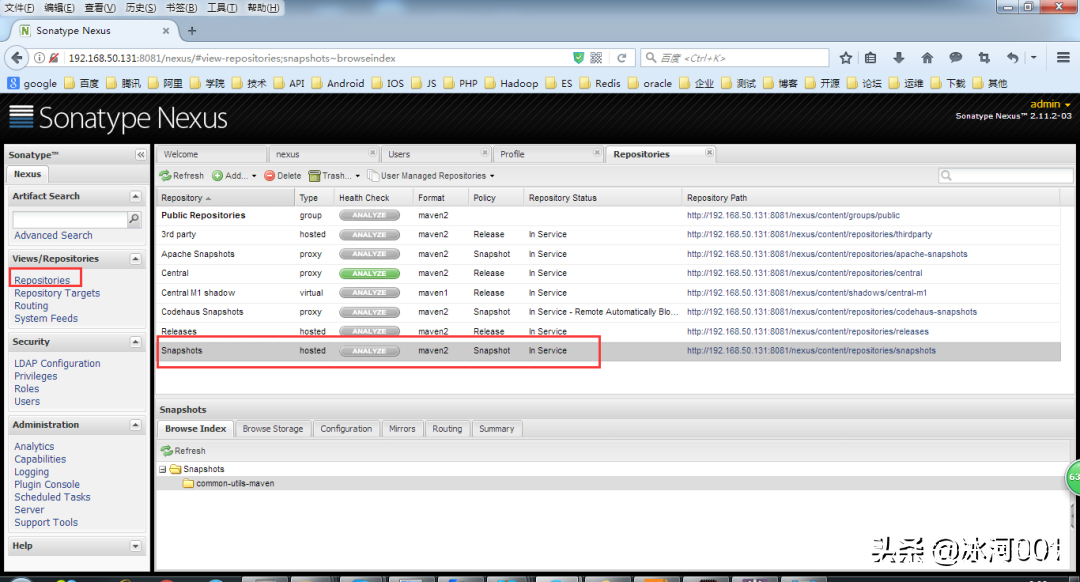Open the Routing tab for Snapshots
The width and height of the screenshot is (1080, 582).
pos(447,428)
